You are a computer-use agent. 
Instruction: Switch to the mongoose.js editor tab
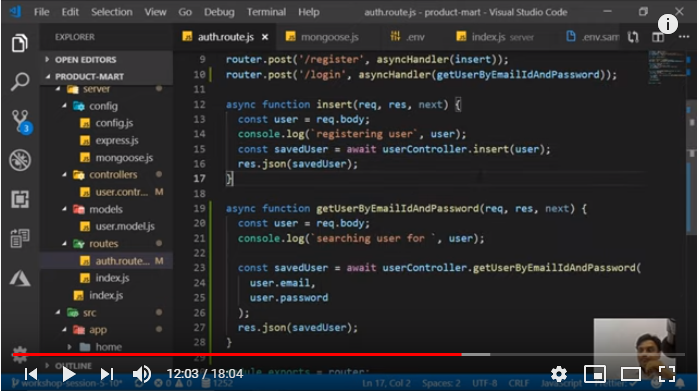[x=322, y=37]
